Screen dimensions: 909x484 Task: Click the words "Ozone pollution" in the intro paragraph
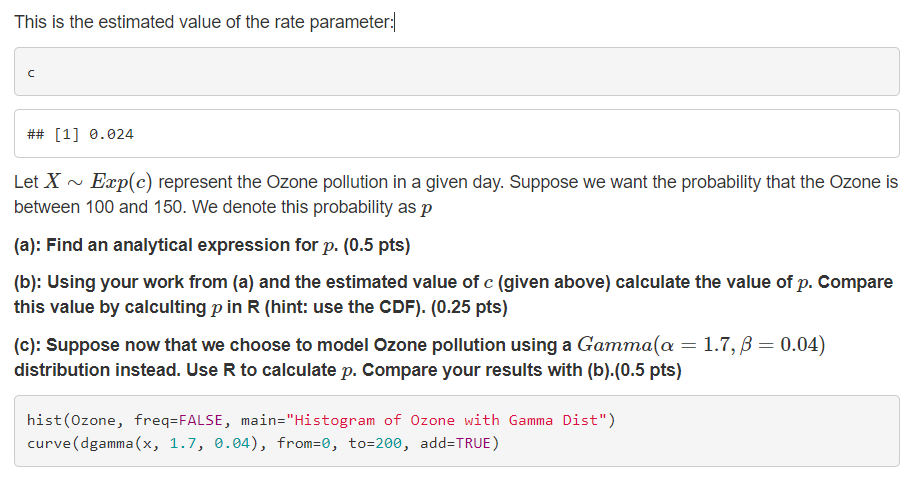[x=324, y=183]
